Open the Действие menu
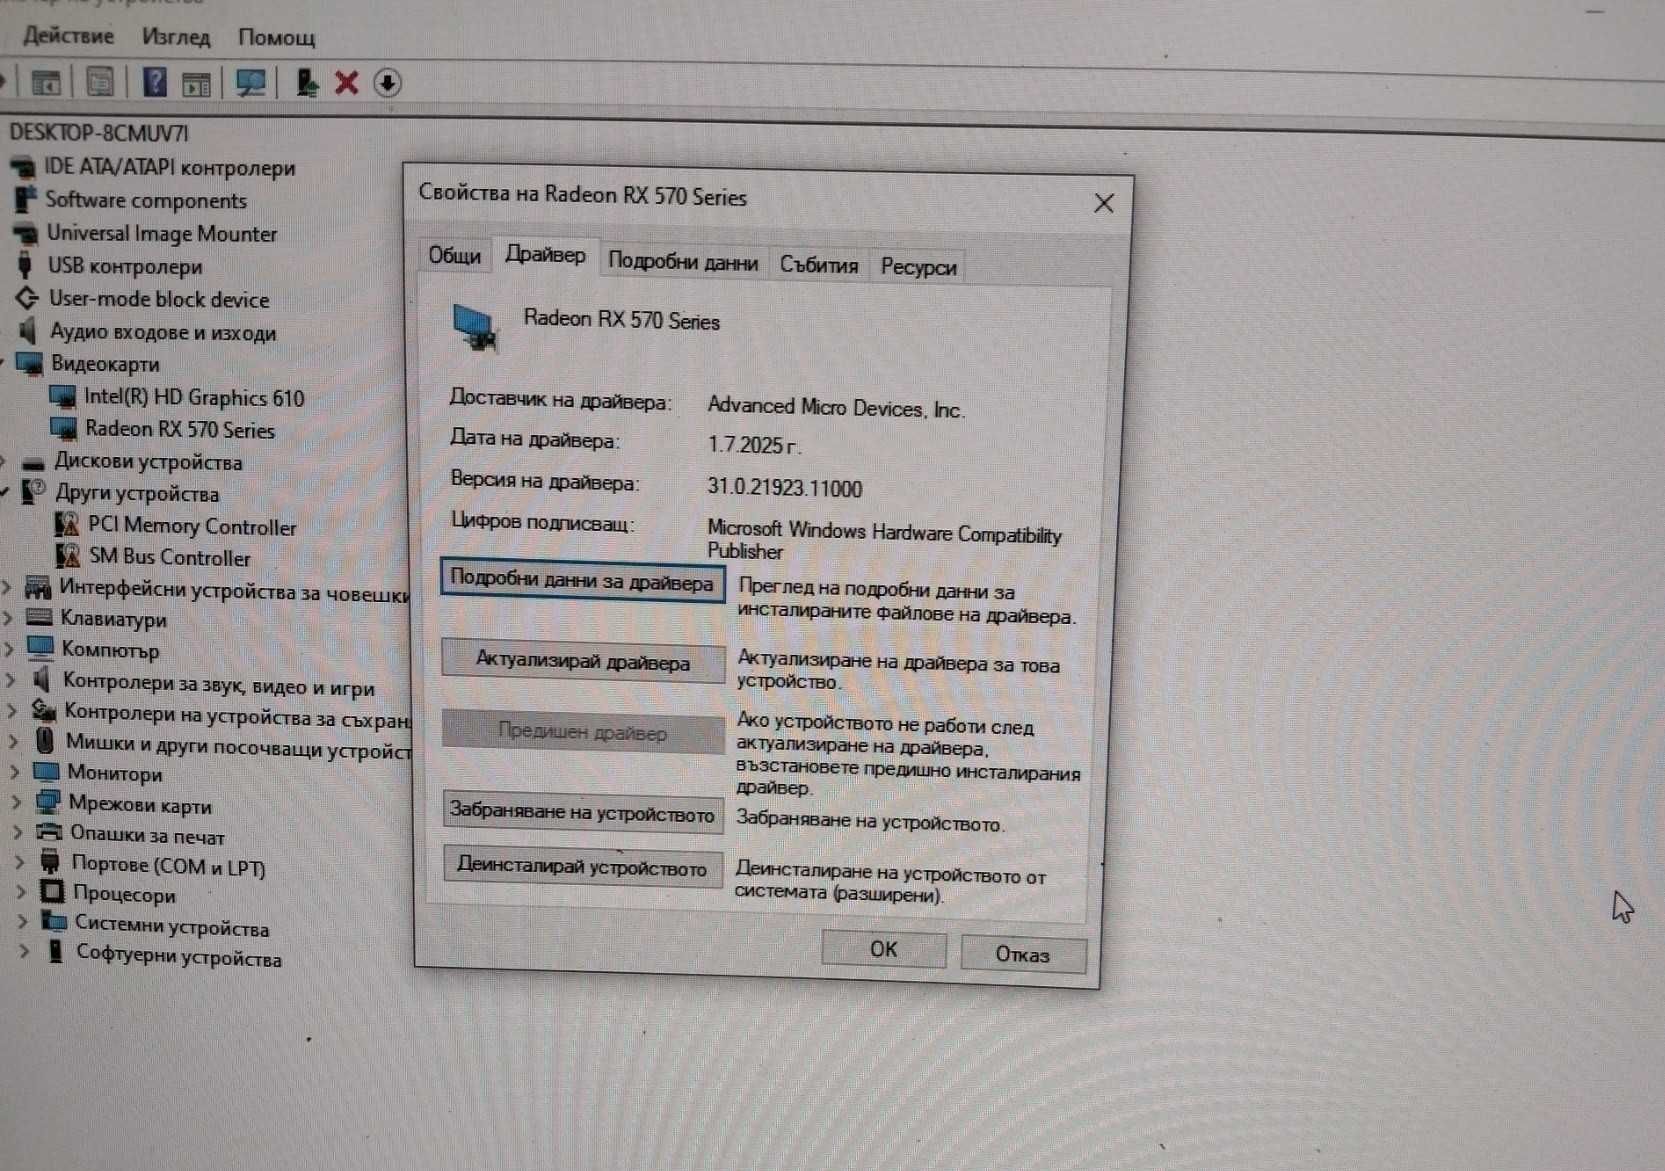Screen dimensions: 1665x1171 coord(68,36)
